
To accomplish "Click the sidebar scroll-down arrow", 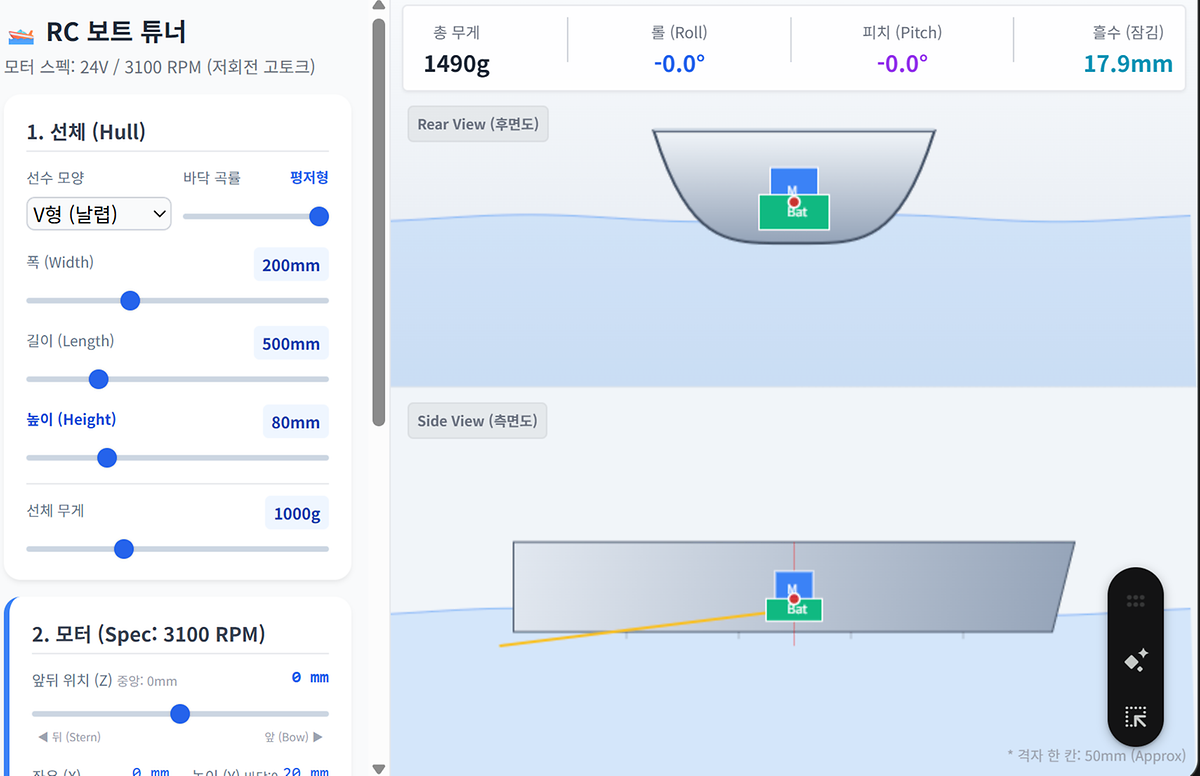I will point(378,768).
